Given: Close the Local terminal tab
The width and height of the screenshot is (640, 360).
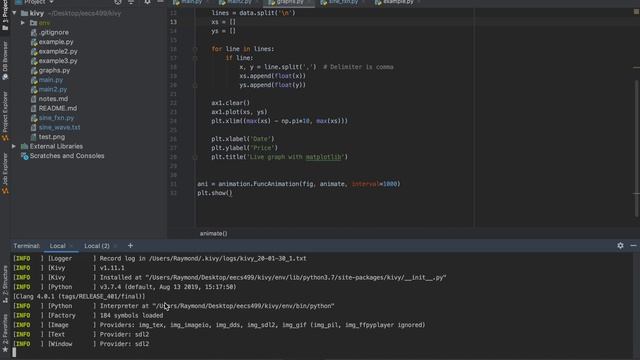Looking at the screenshot, I should point(71,246).
